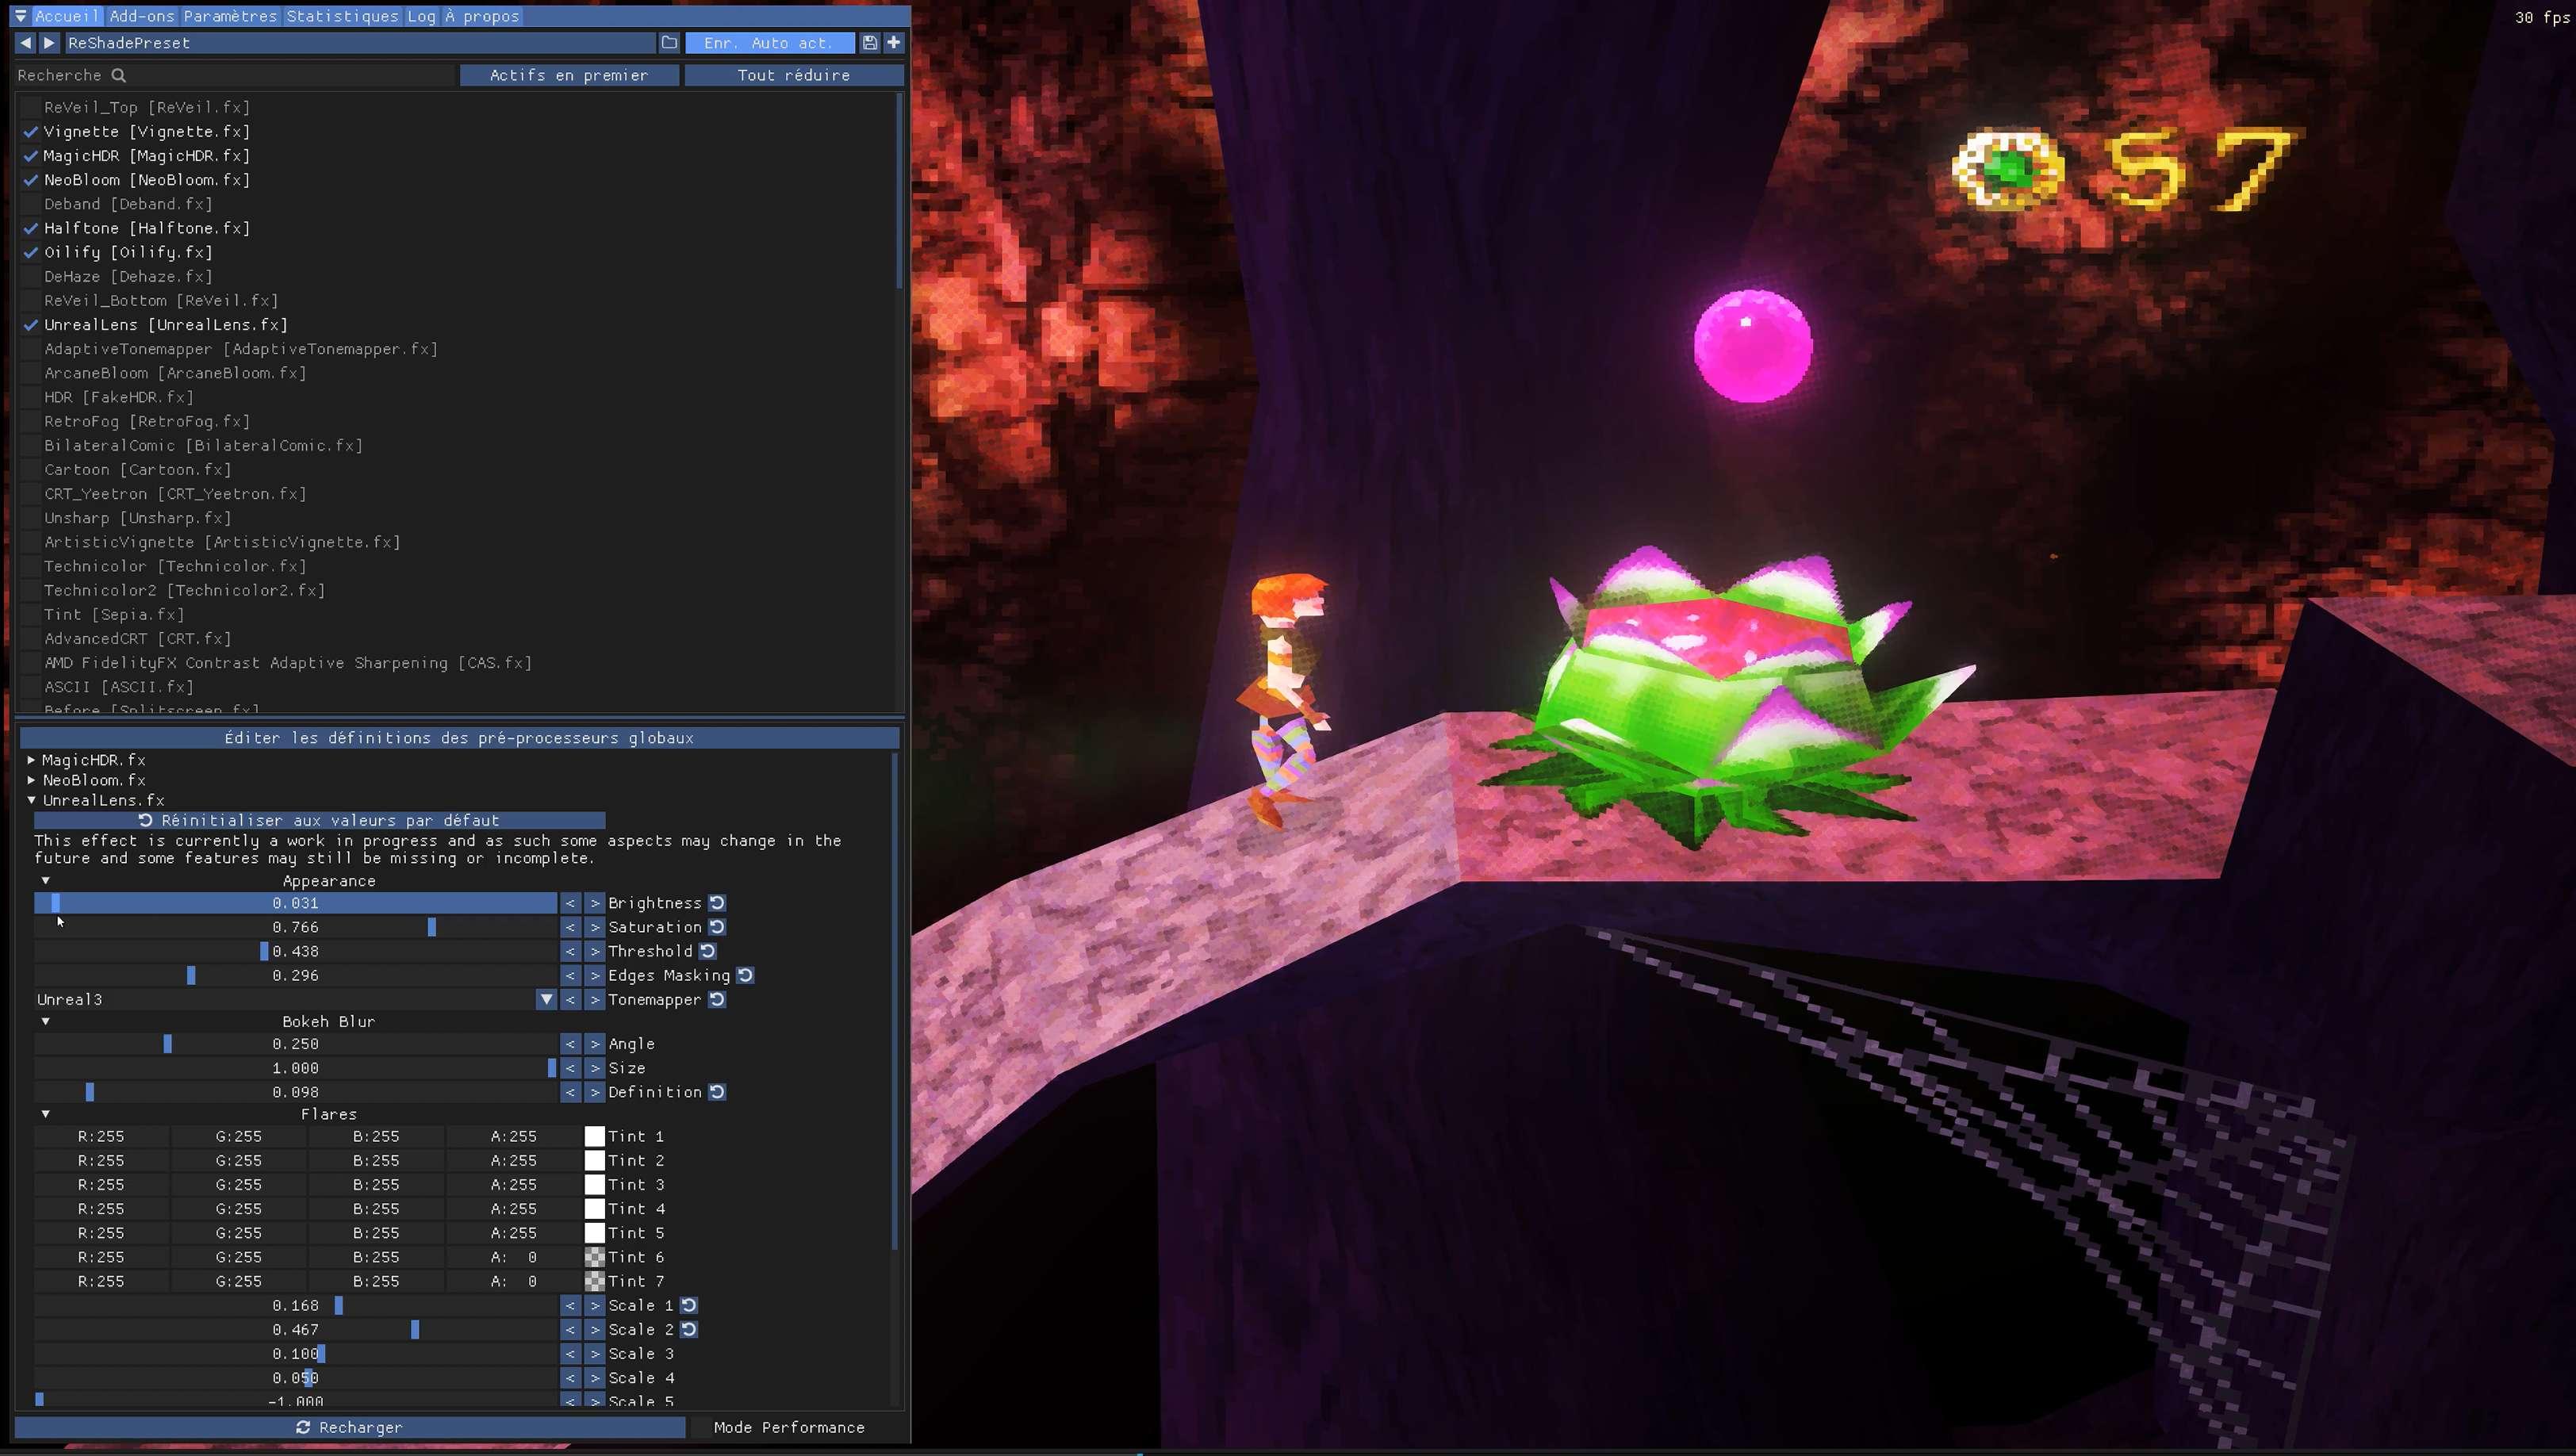
Task: Click the Saturation slider at 0.766
Action: coord(295,927)
